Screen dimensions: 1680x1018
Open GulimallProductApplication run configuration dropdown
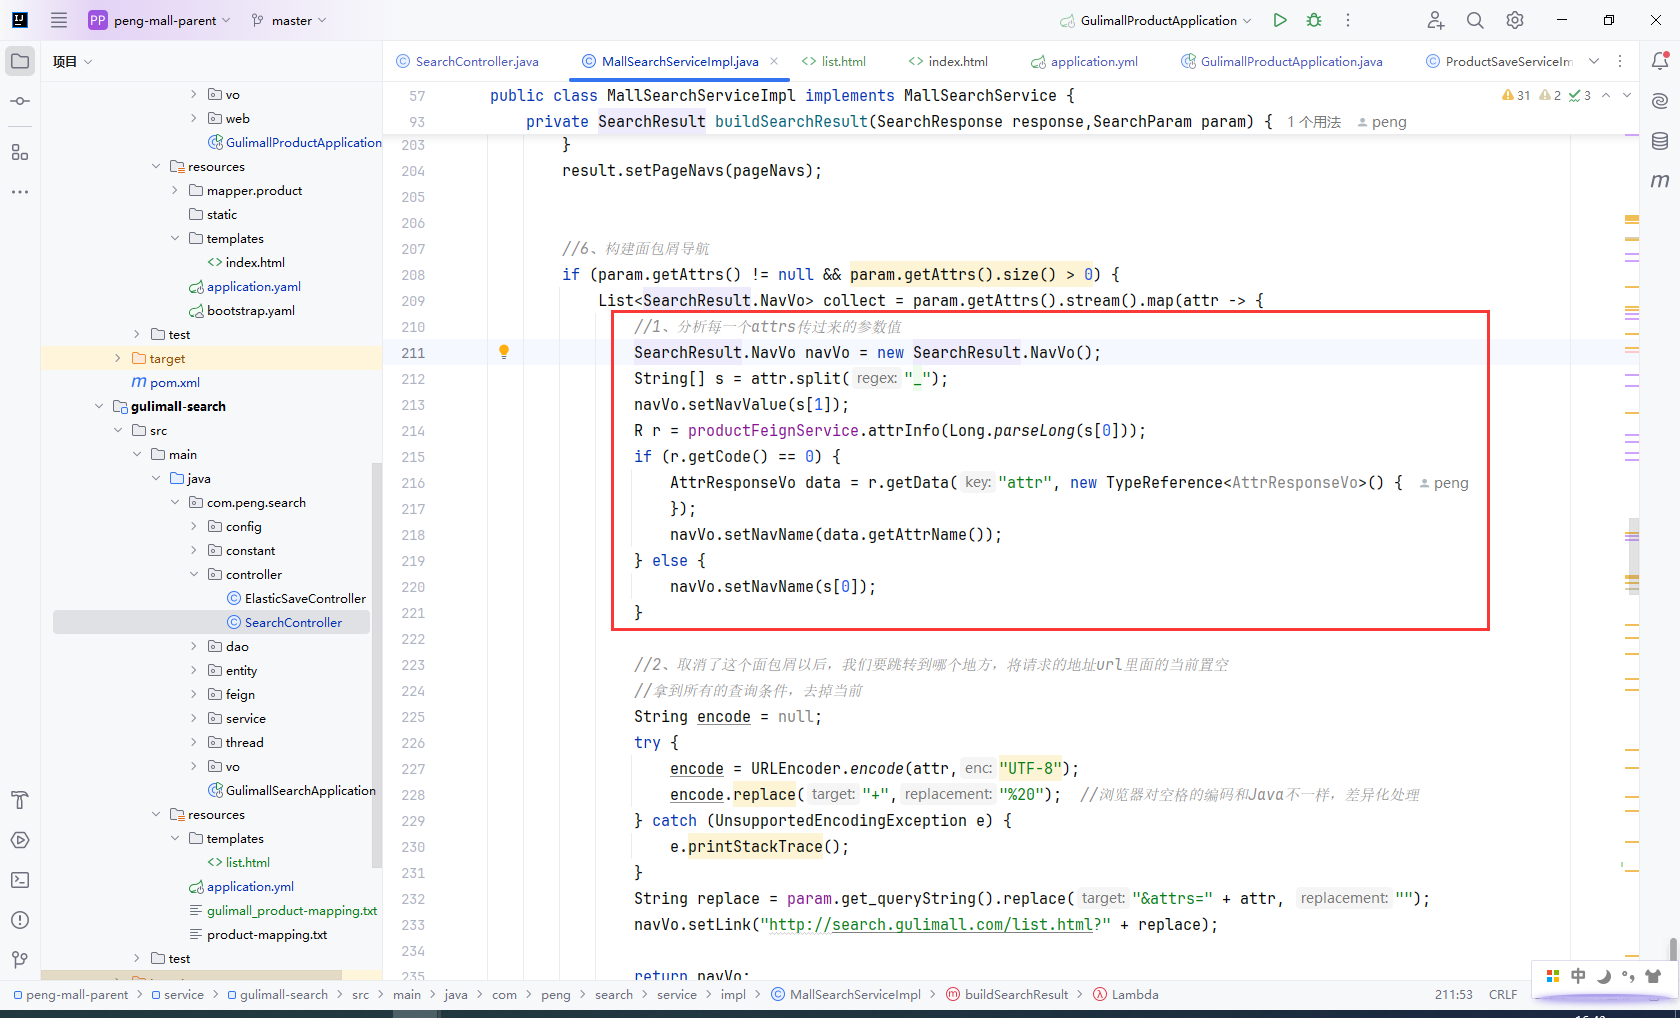tap(1155, 20)
